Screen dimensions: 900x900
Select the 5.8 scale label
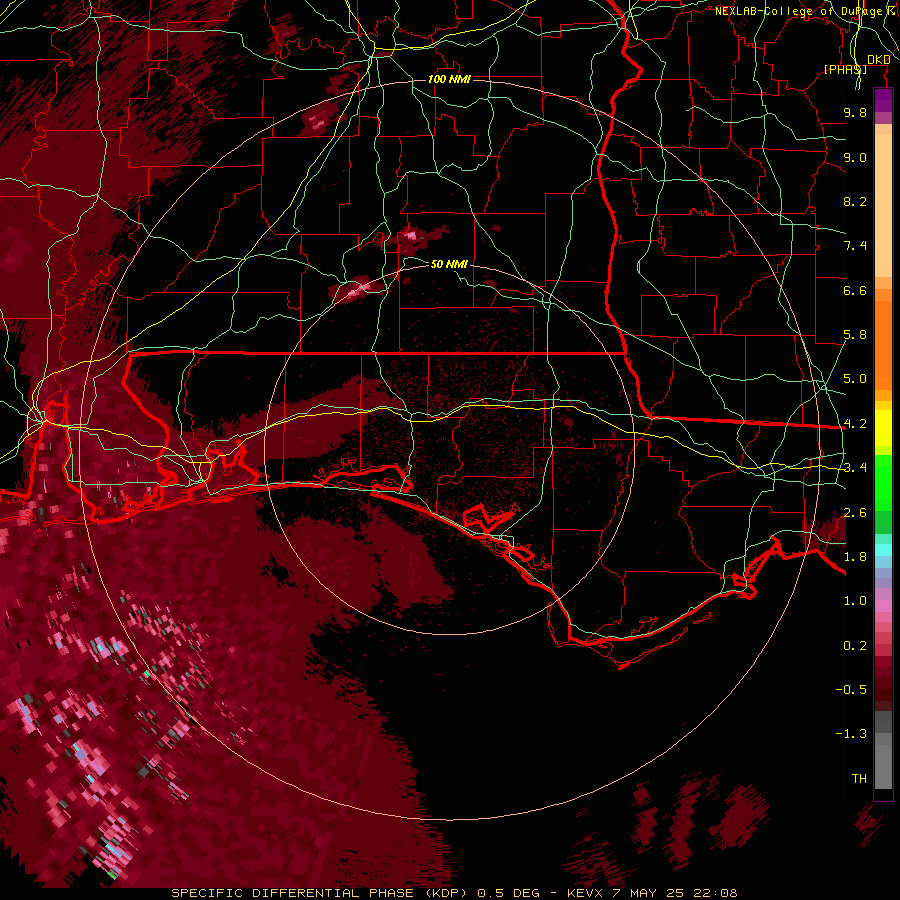[x=855, y=335]
